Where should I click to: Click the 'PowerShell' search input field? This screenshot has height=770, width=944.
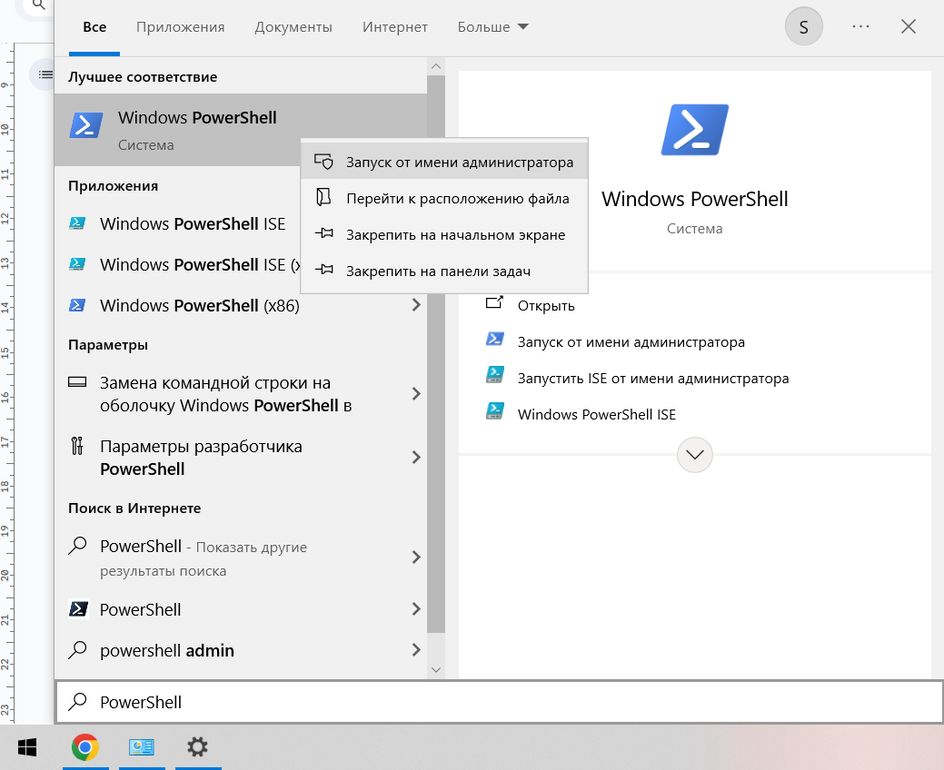[x=500, y=702]
